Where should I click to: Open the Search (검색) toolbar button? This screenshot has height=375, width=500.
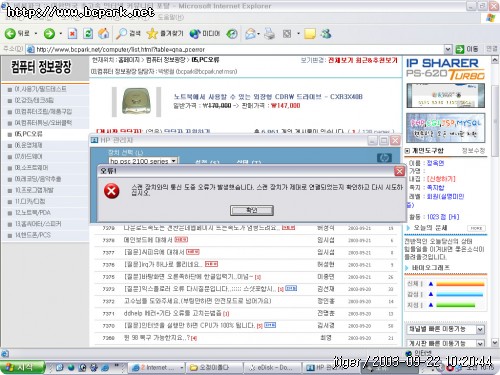[x=128, y=33]
